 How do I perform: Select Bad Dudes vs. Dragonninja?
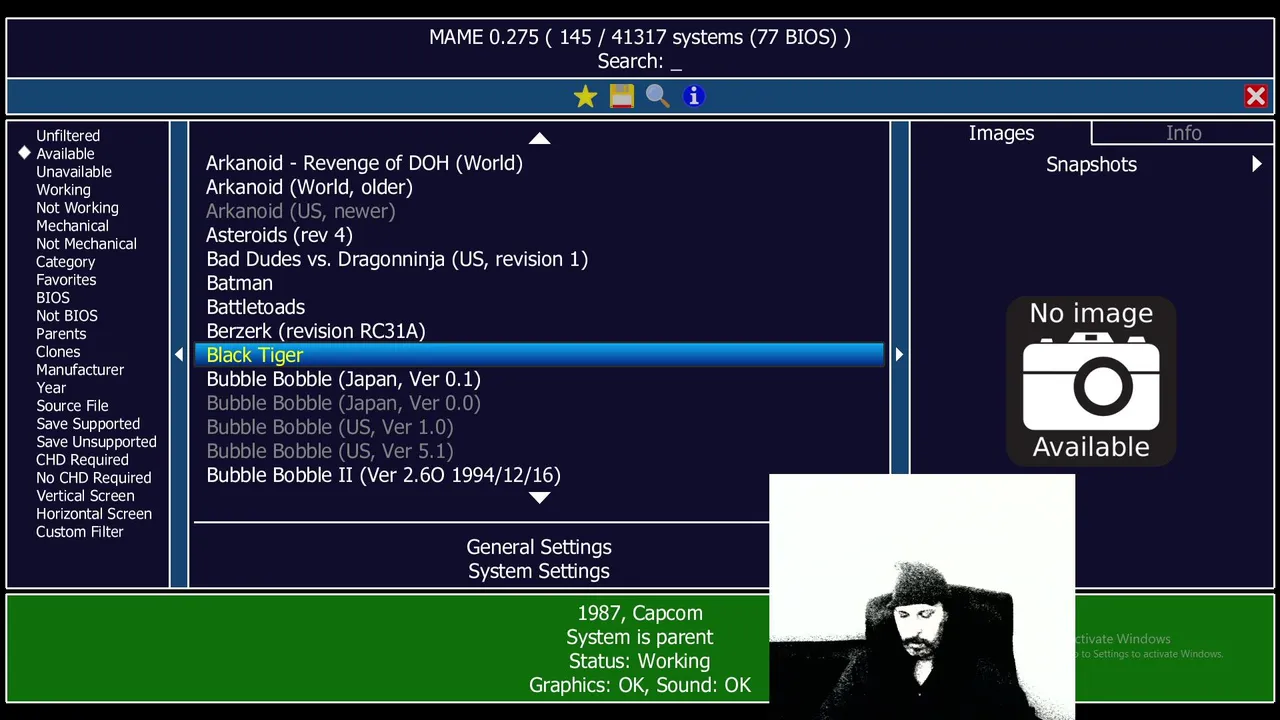point(539,259)
